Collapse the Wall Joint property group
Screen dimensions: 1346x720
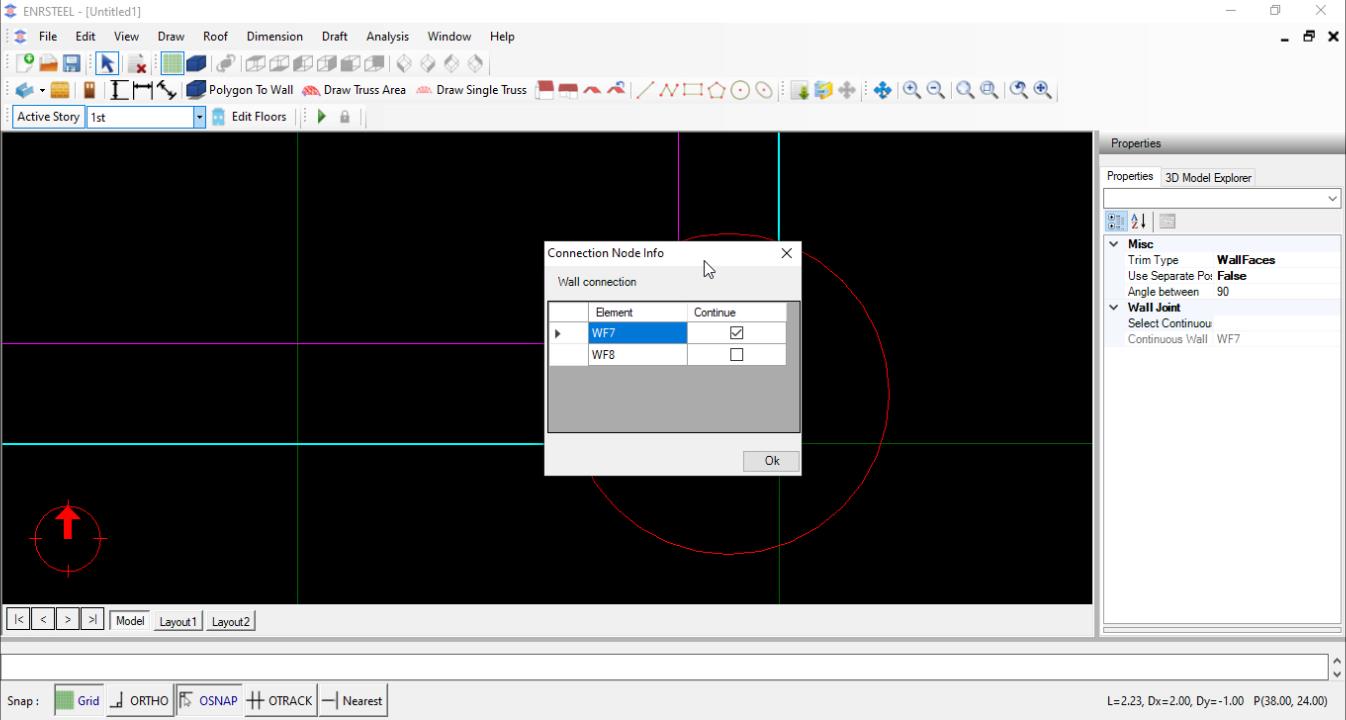[x=1114, y=308]
